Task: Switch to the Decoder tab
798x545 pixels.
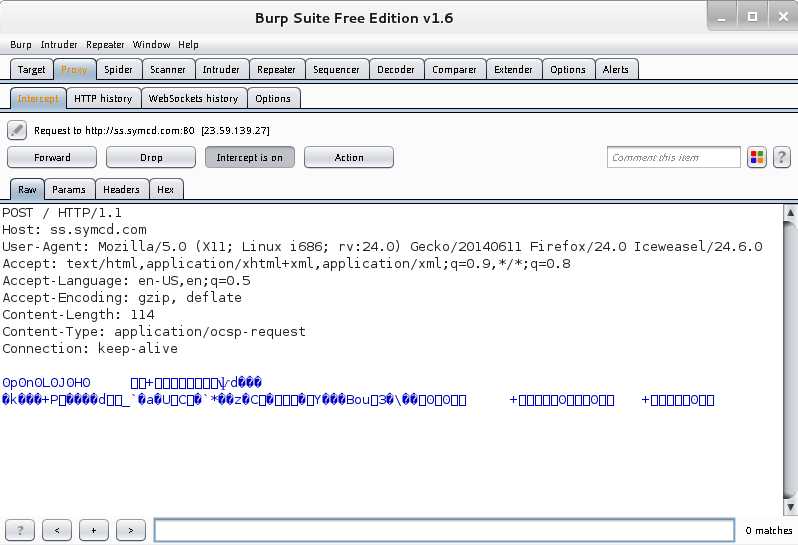Action: click(396, 69)
